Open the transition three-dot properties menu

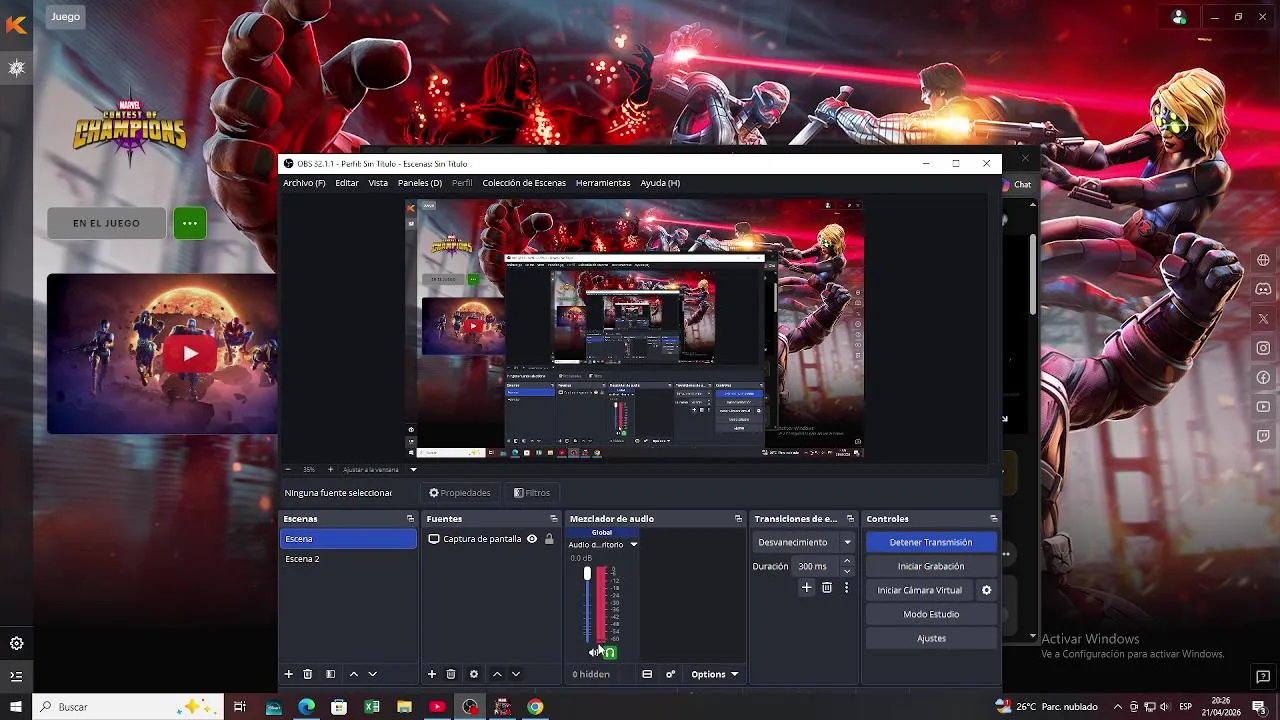846,588
